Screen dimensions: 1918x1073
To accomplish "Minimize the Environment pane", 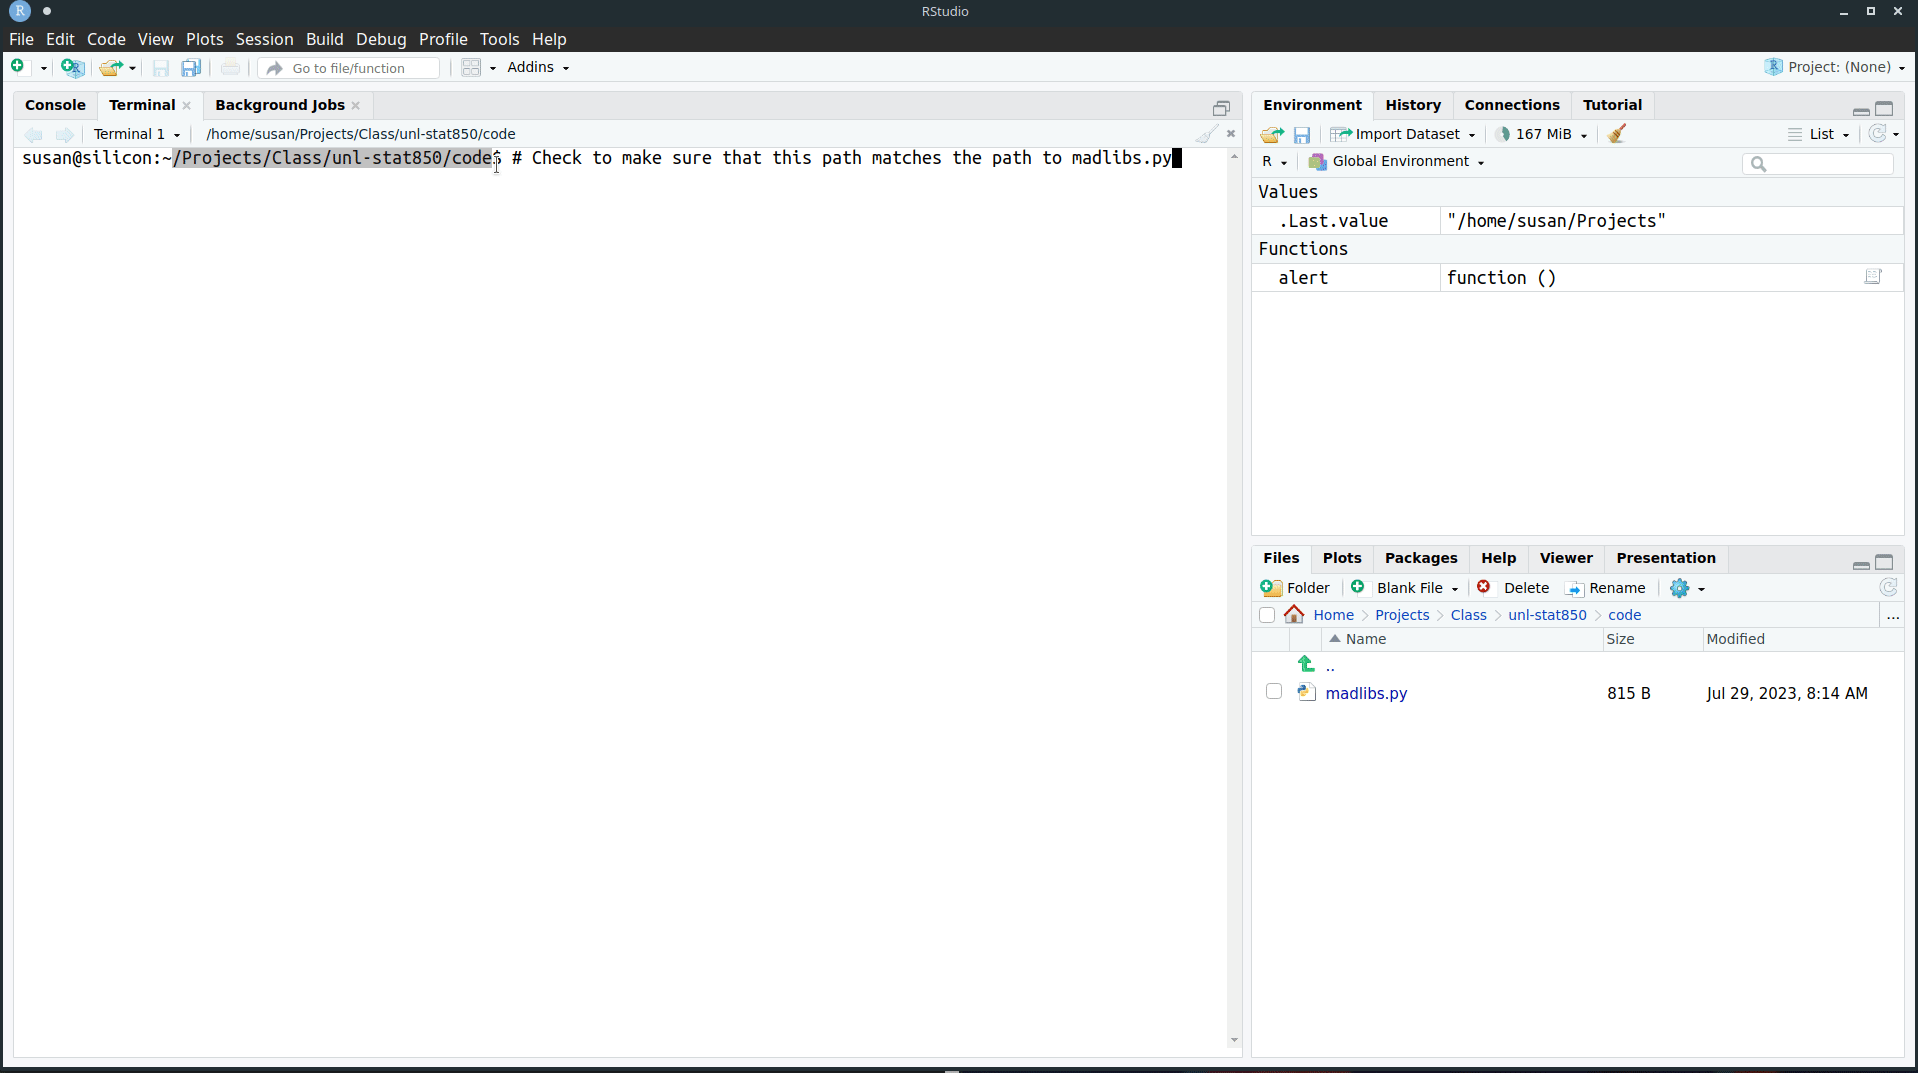I will (x=1860, y=110).
